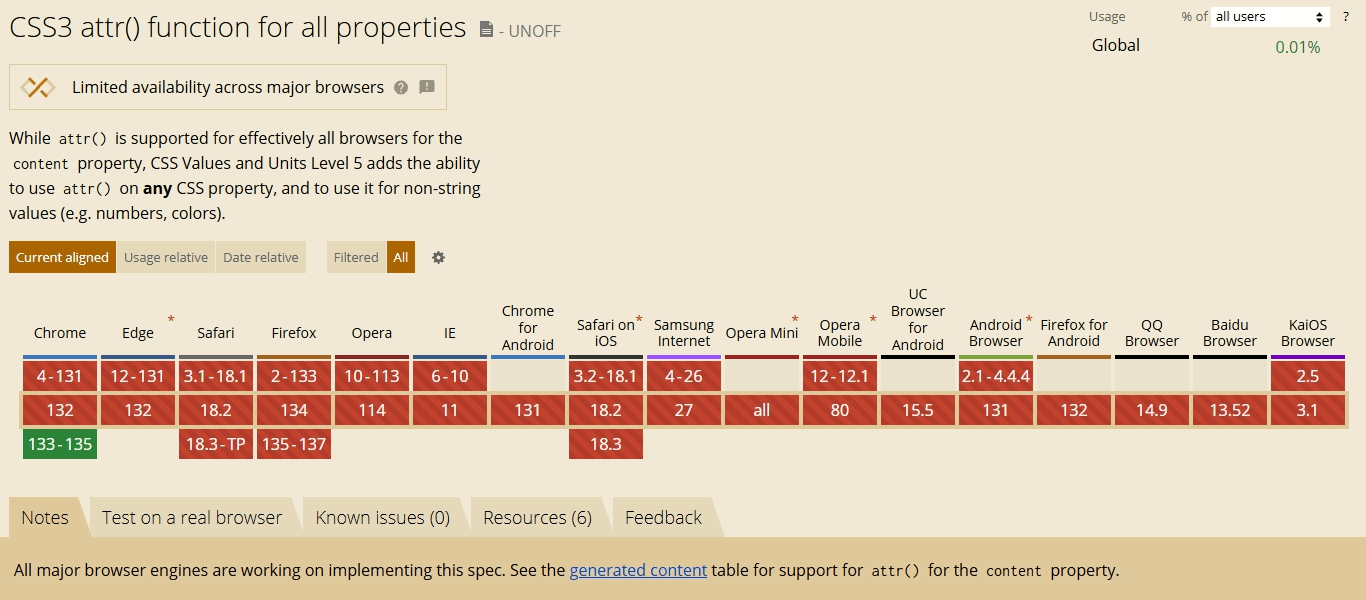Click the question mark beside usage dropdown
This screenshot has width=1366, height=600.
[x=1346, y=17]
